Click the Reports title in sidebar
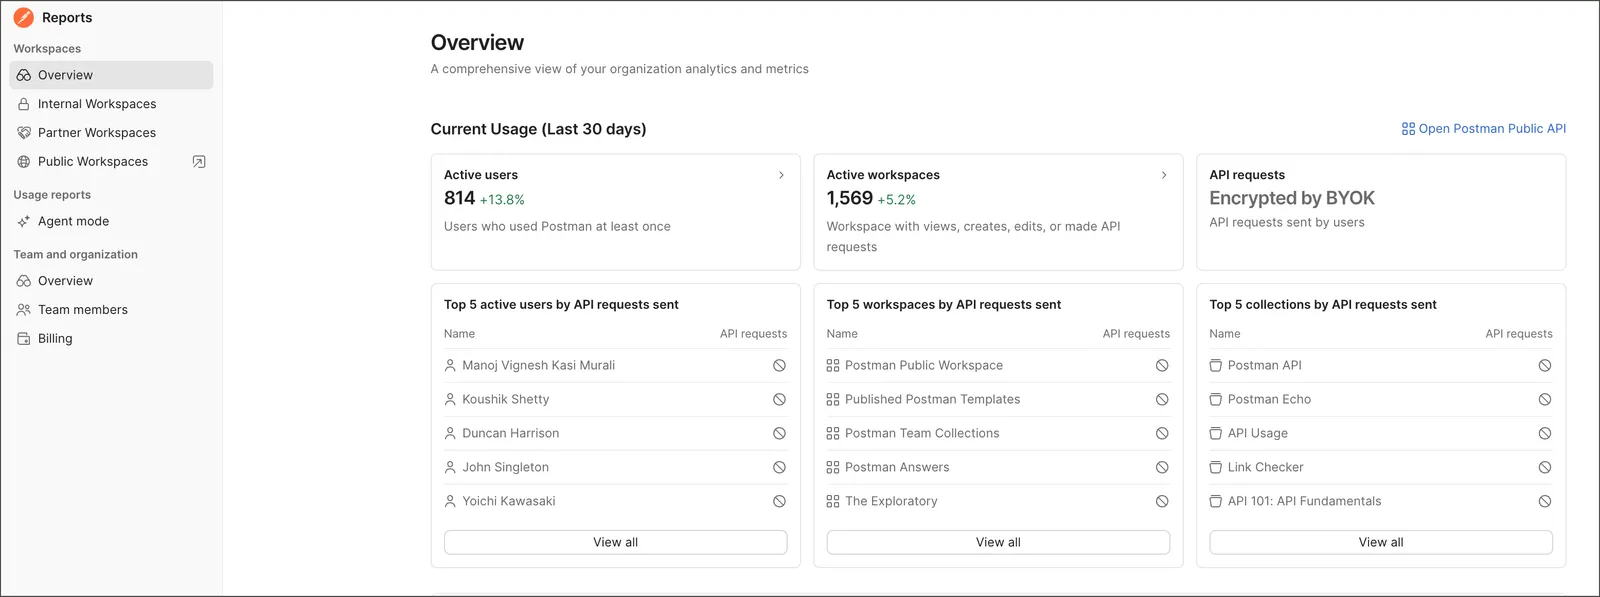1600x597 pixels. 67,18
